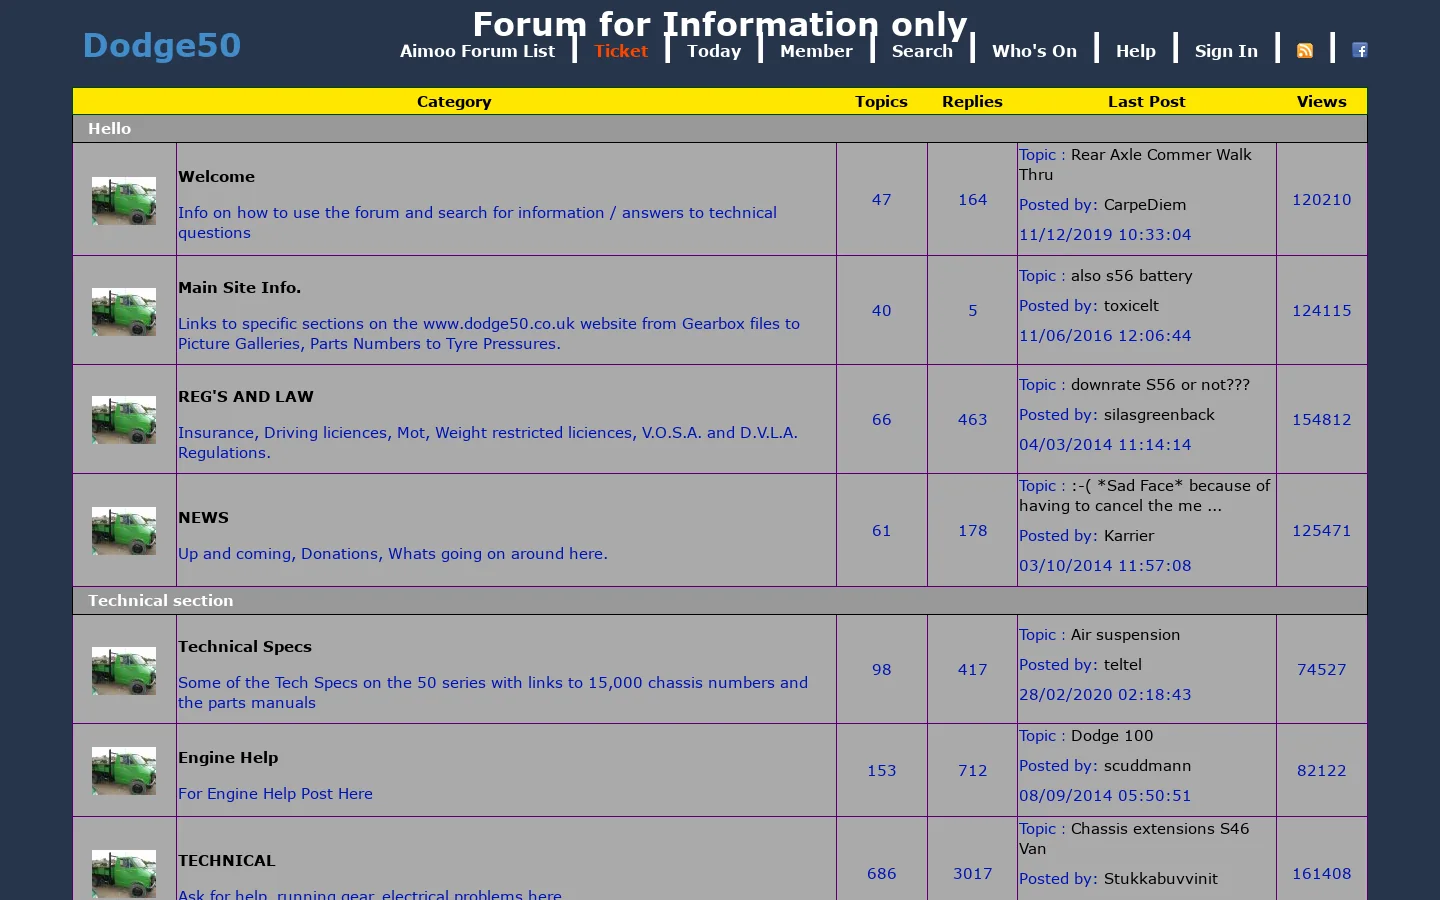Click the Hello section header
This screenshot has height=900, width=1440.
(x=720, y=129)
